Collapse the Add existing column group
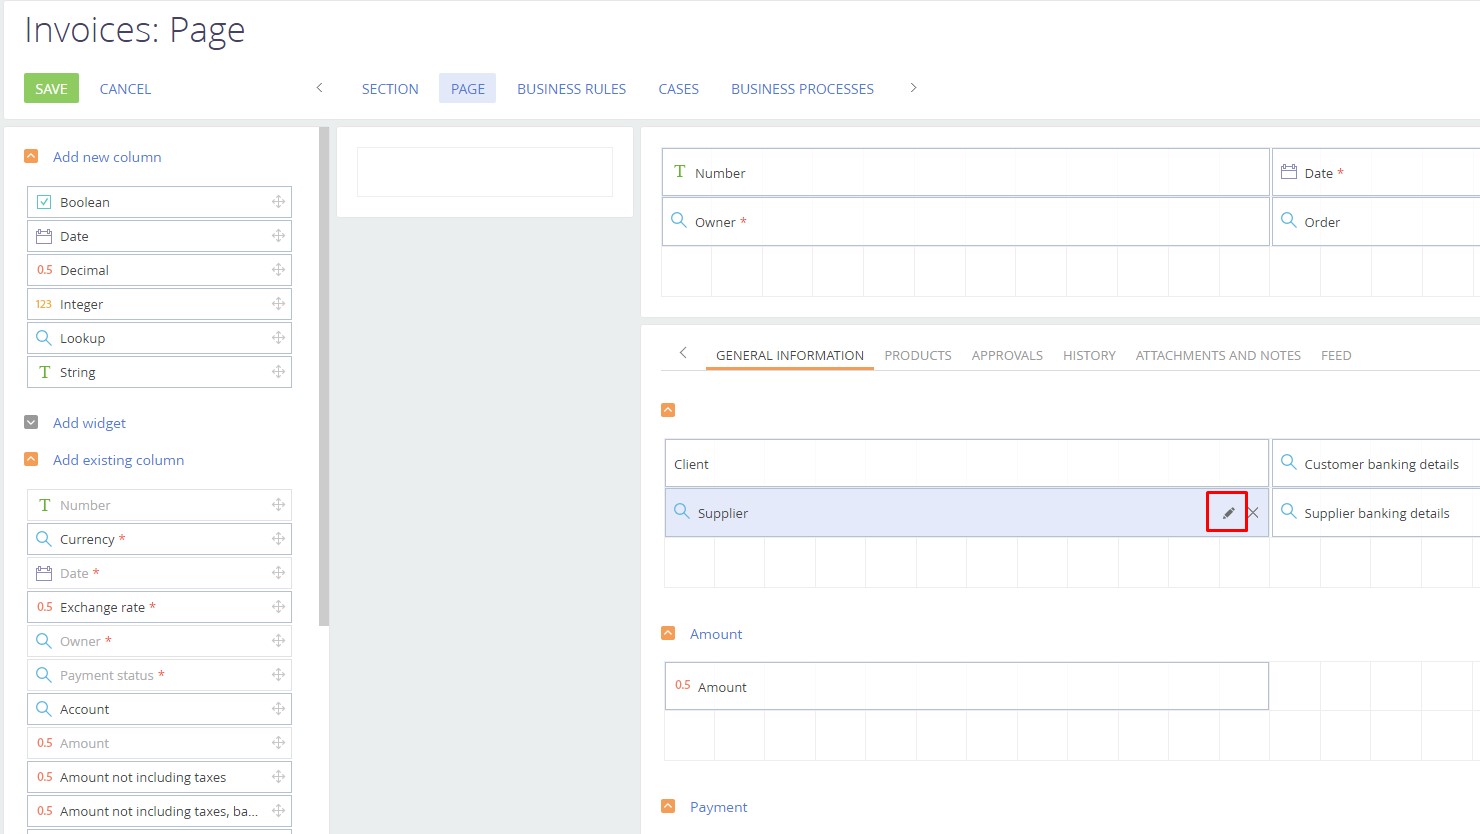The height and width of the screenshot is (834, 1480). [x=31, y=459]
